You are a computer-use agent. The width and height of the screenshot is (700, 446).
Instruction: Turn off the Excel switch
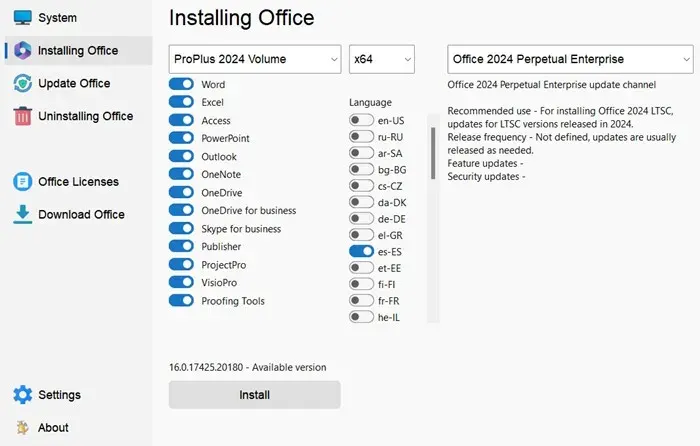point(181,102)
